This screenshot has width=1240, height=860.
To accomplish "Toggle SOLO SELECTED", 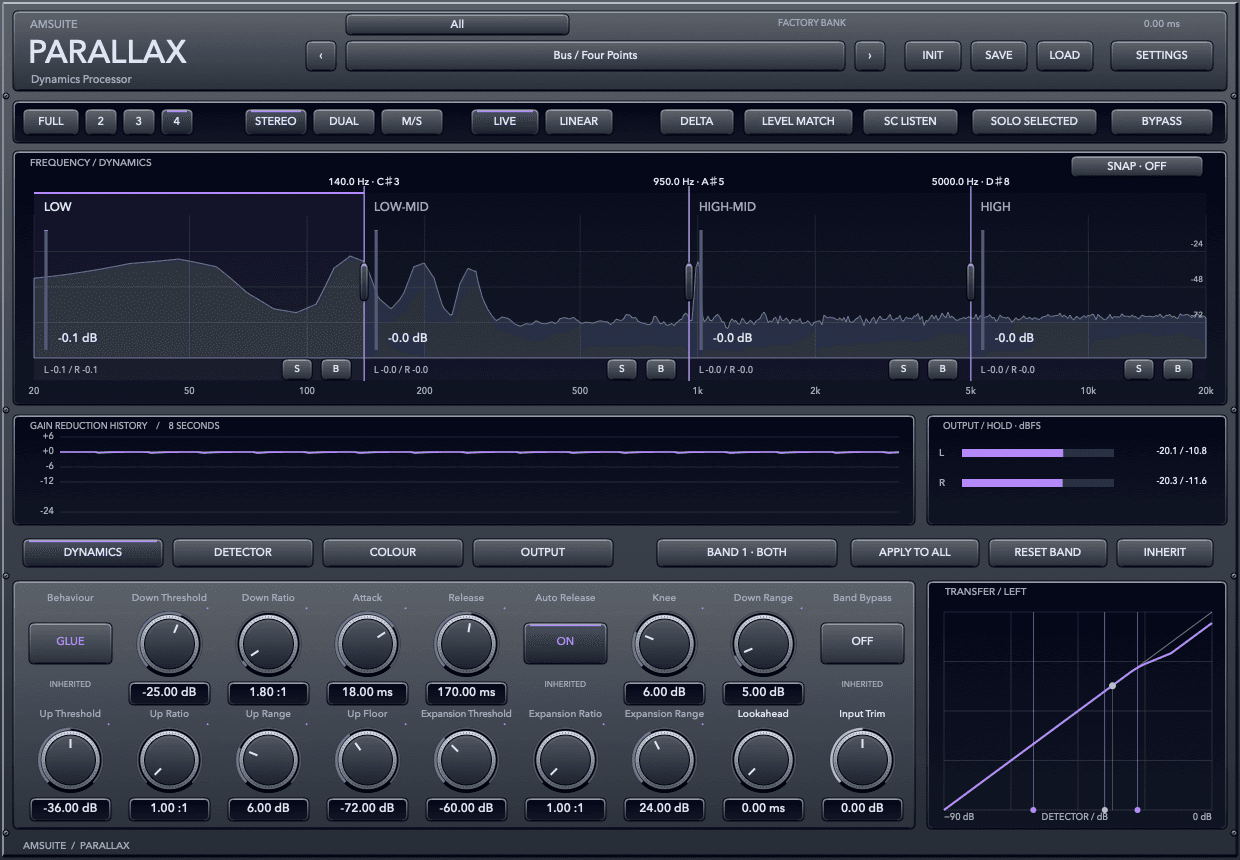I will [x=1034, y=122].
